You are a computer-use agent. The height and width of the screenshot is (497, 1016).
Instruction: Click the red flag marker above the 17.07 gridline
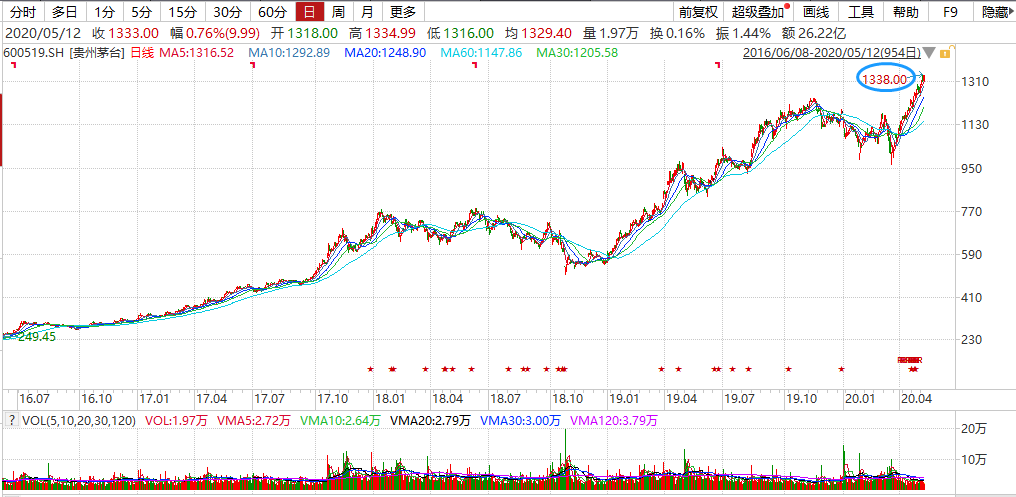click(253, 66)
